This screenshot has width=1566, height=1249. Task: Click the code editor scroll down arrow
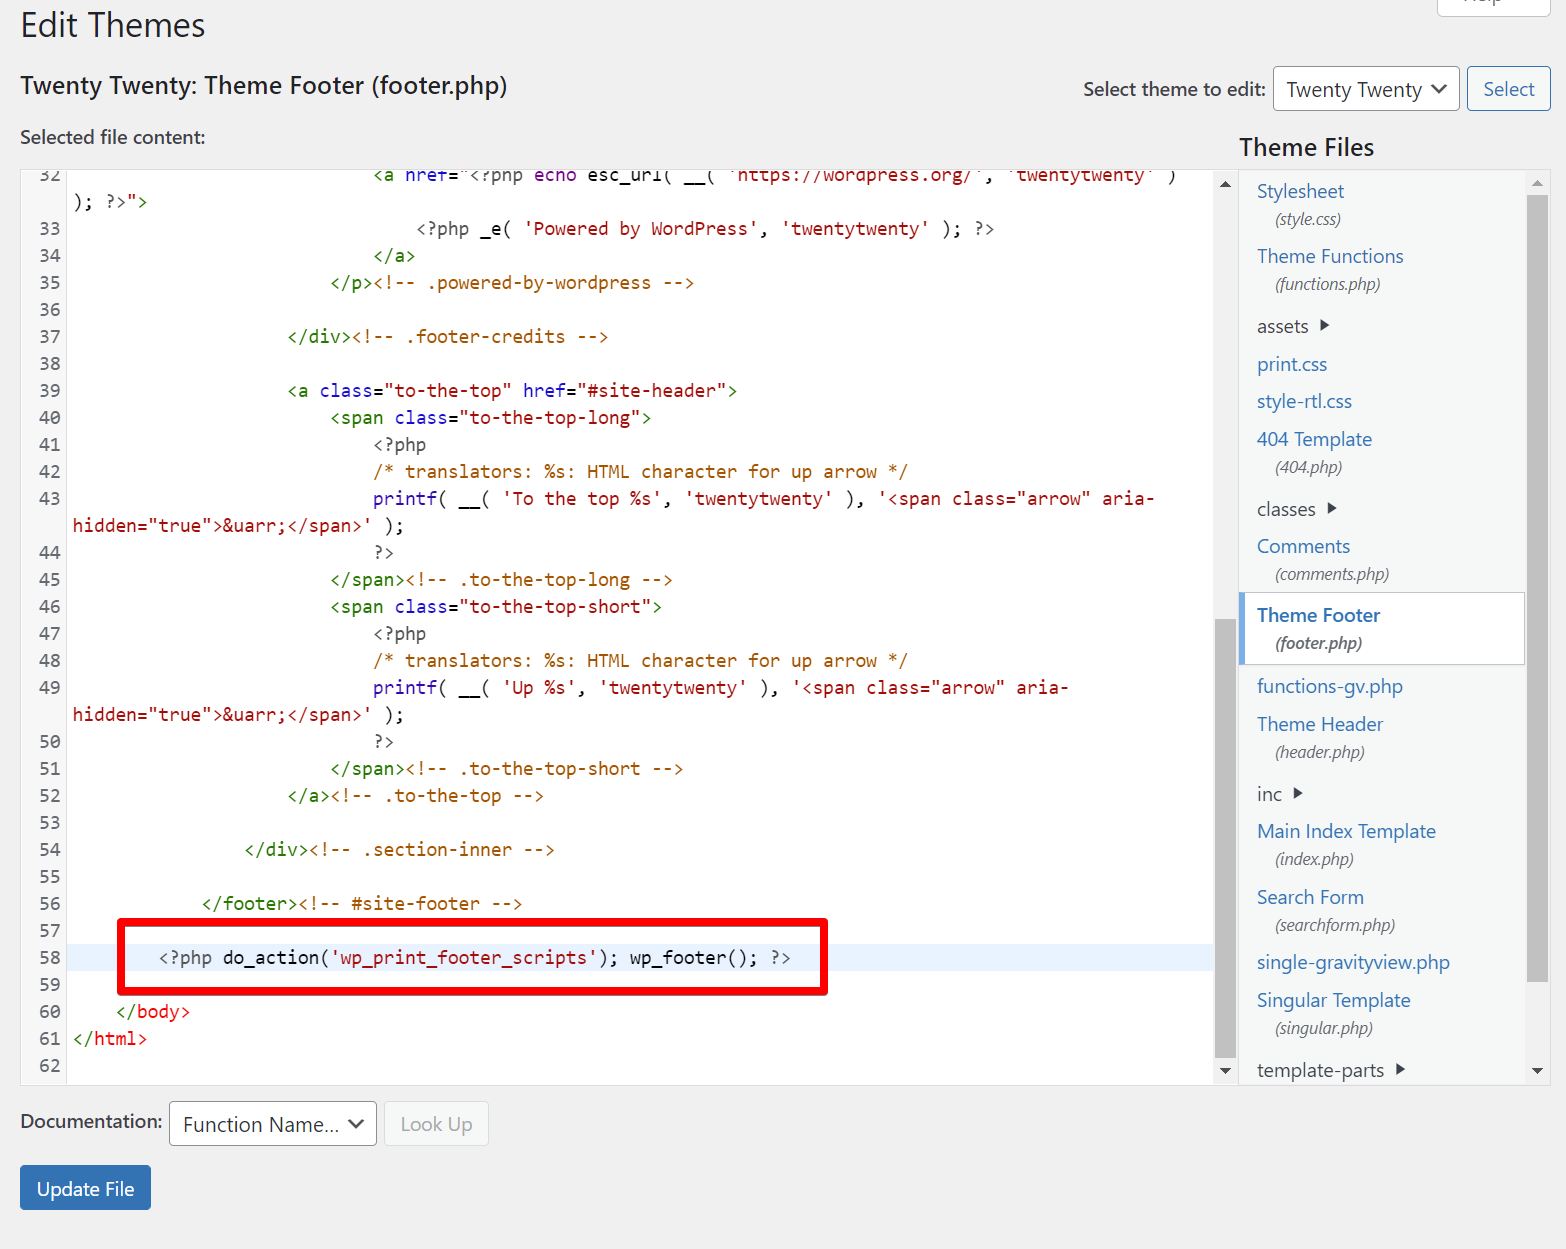1225,1071
